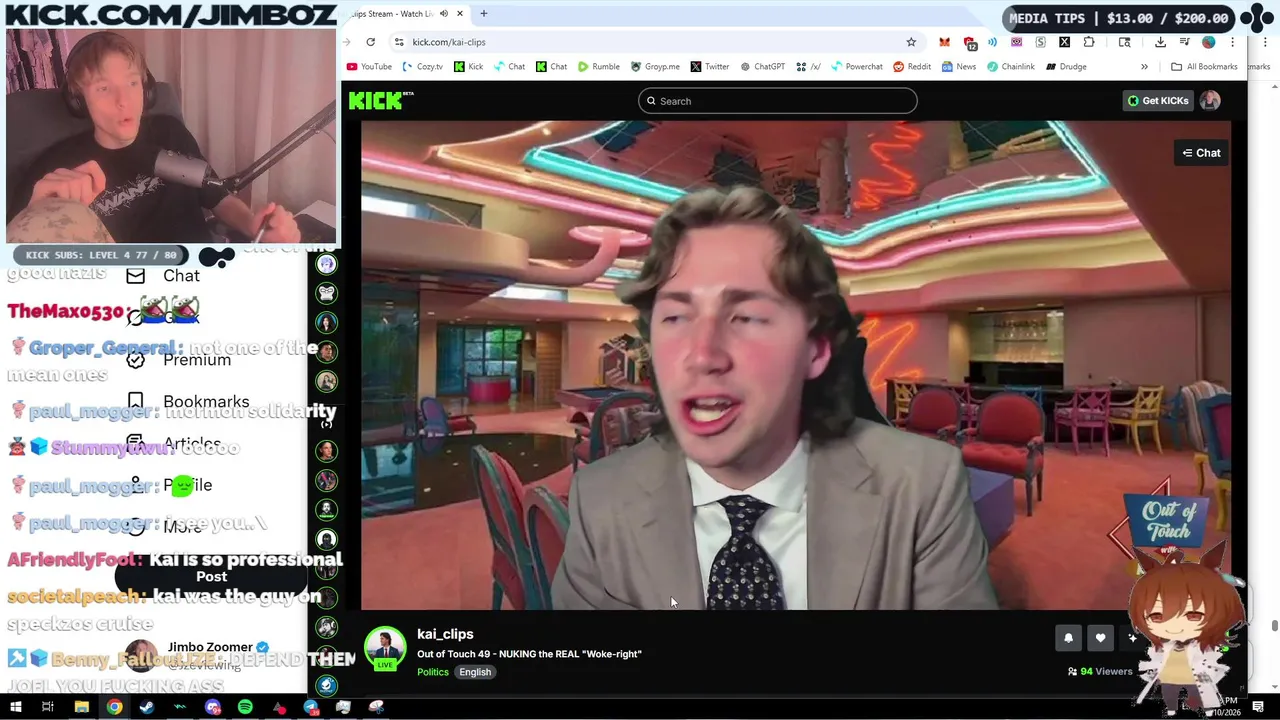Click the 94 Viewers count
Viewport: 1280px width, 720px height.
coord(1100,672)
